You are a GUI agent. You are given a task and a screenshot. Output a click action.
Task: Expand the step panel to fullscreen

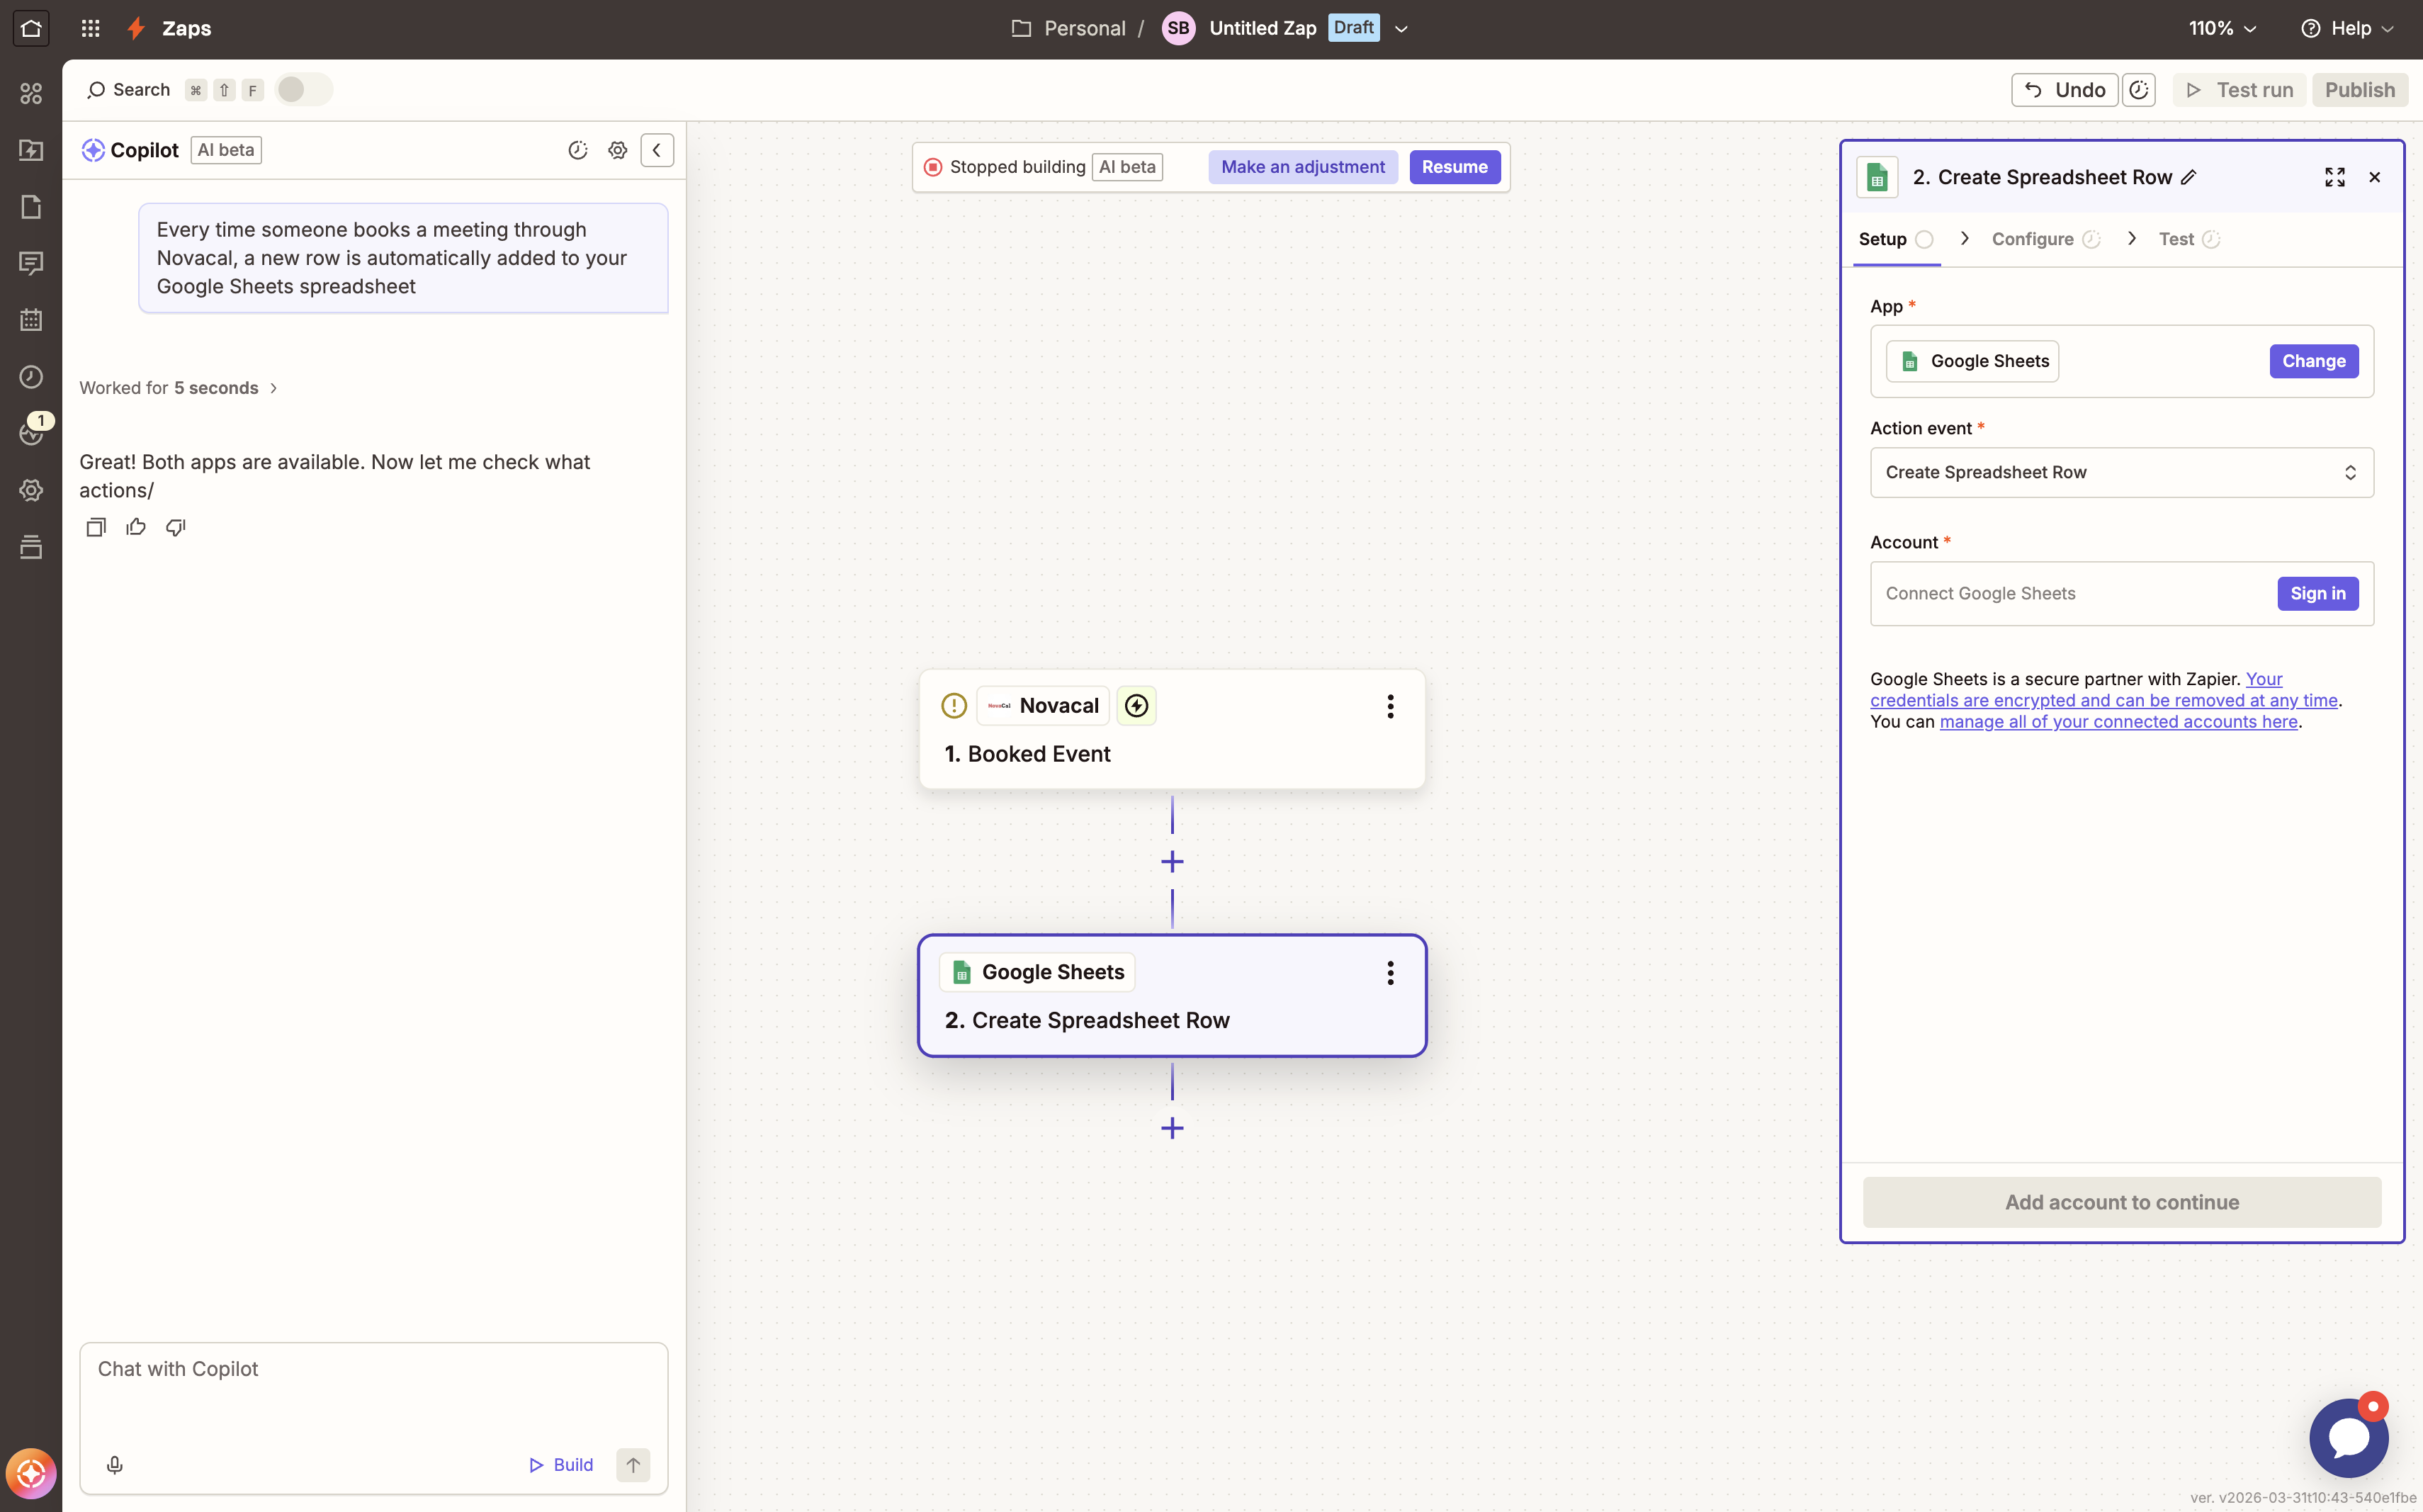(x=2335, y=177)
